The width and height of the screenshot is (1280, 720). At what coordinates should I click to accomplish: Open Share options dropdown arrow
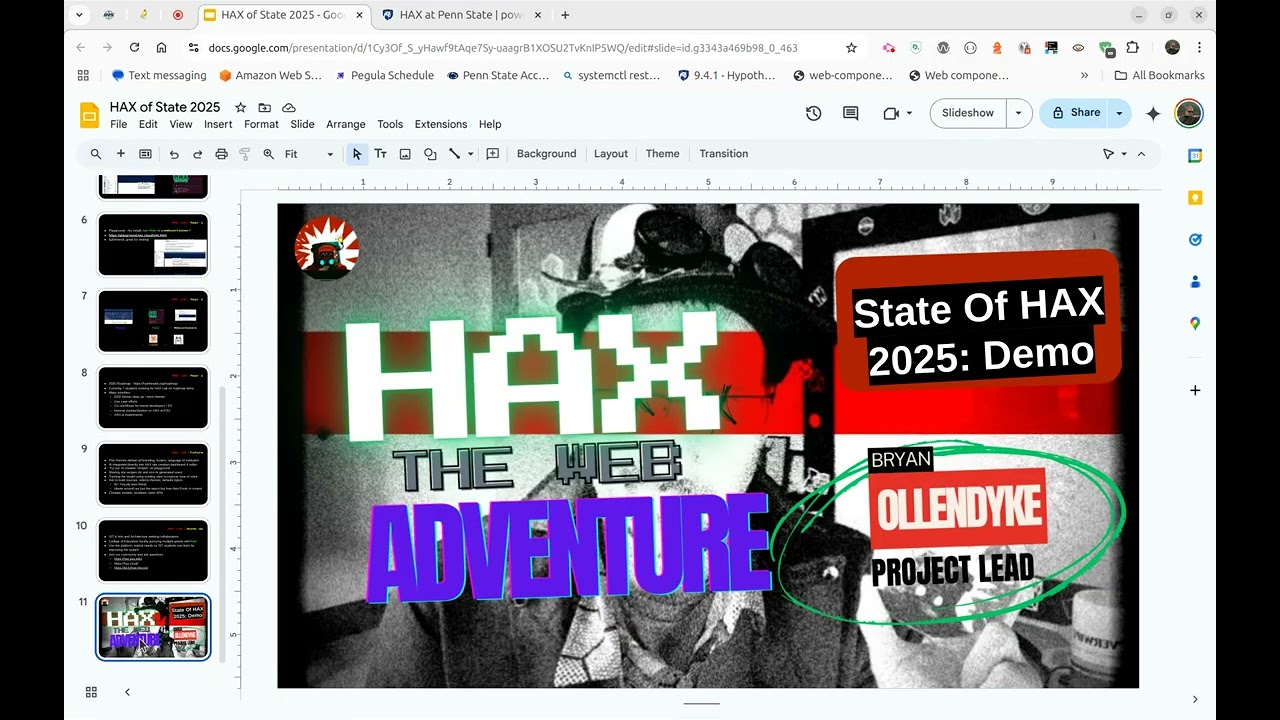coord(1119,113)
